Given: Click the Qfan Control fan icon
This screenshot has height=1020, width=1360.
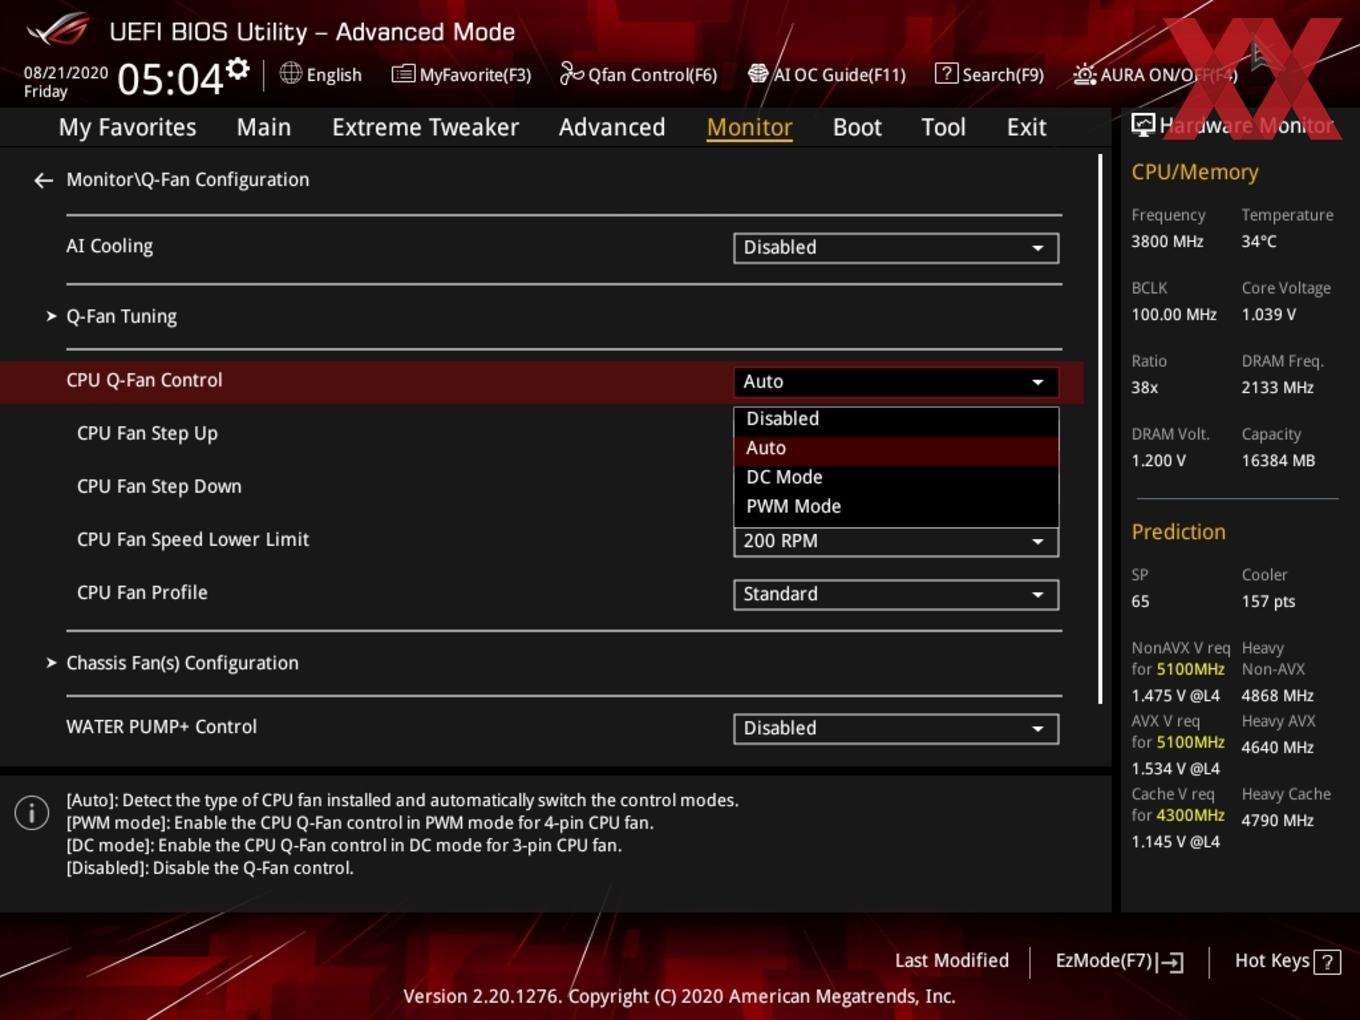Looking at the screenshot, I should coord(571,73).
